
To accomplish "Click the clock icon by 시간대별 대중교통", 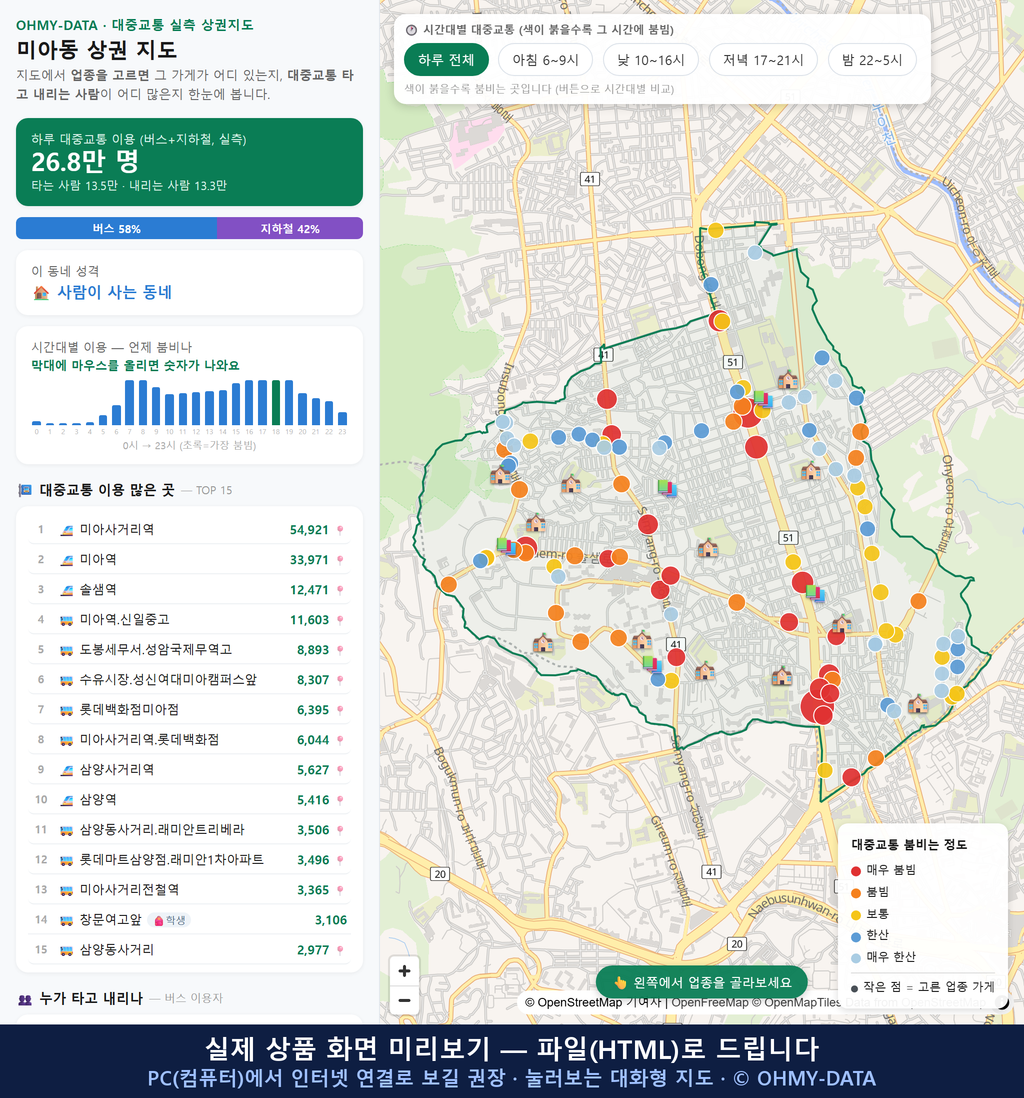I will point(412,30).
